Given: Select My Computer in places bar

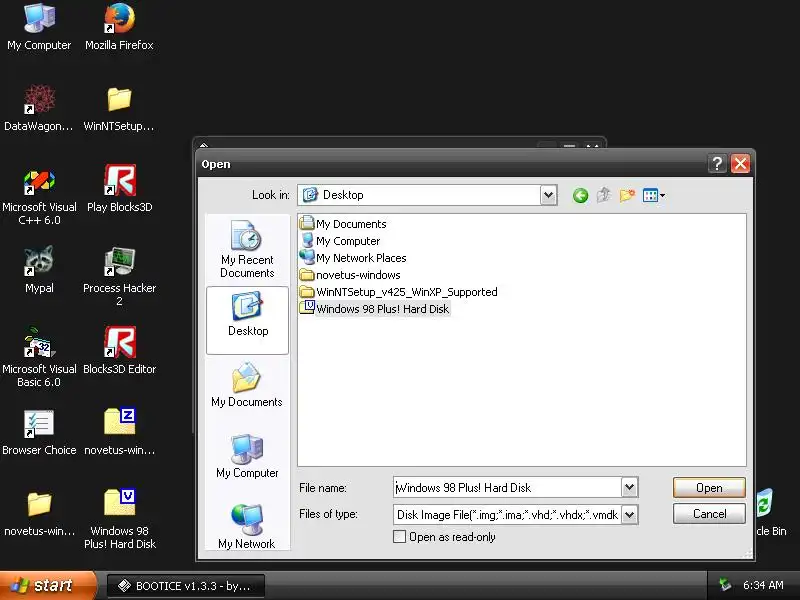Looking at the screenshot, I should click(247, 456).
